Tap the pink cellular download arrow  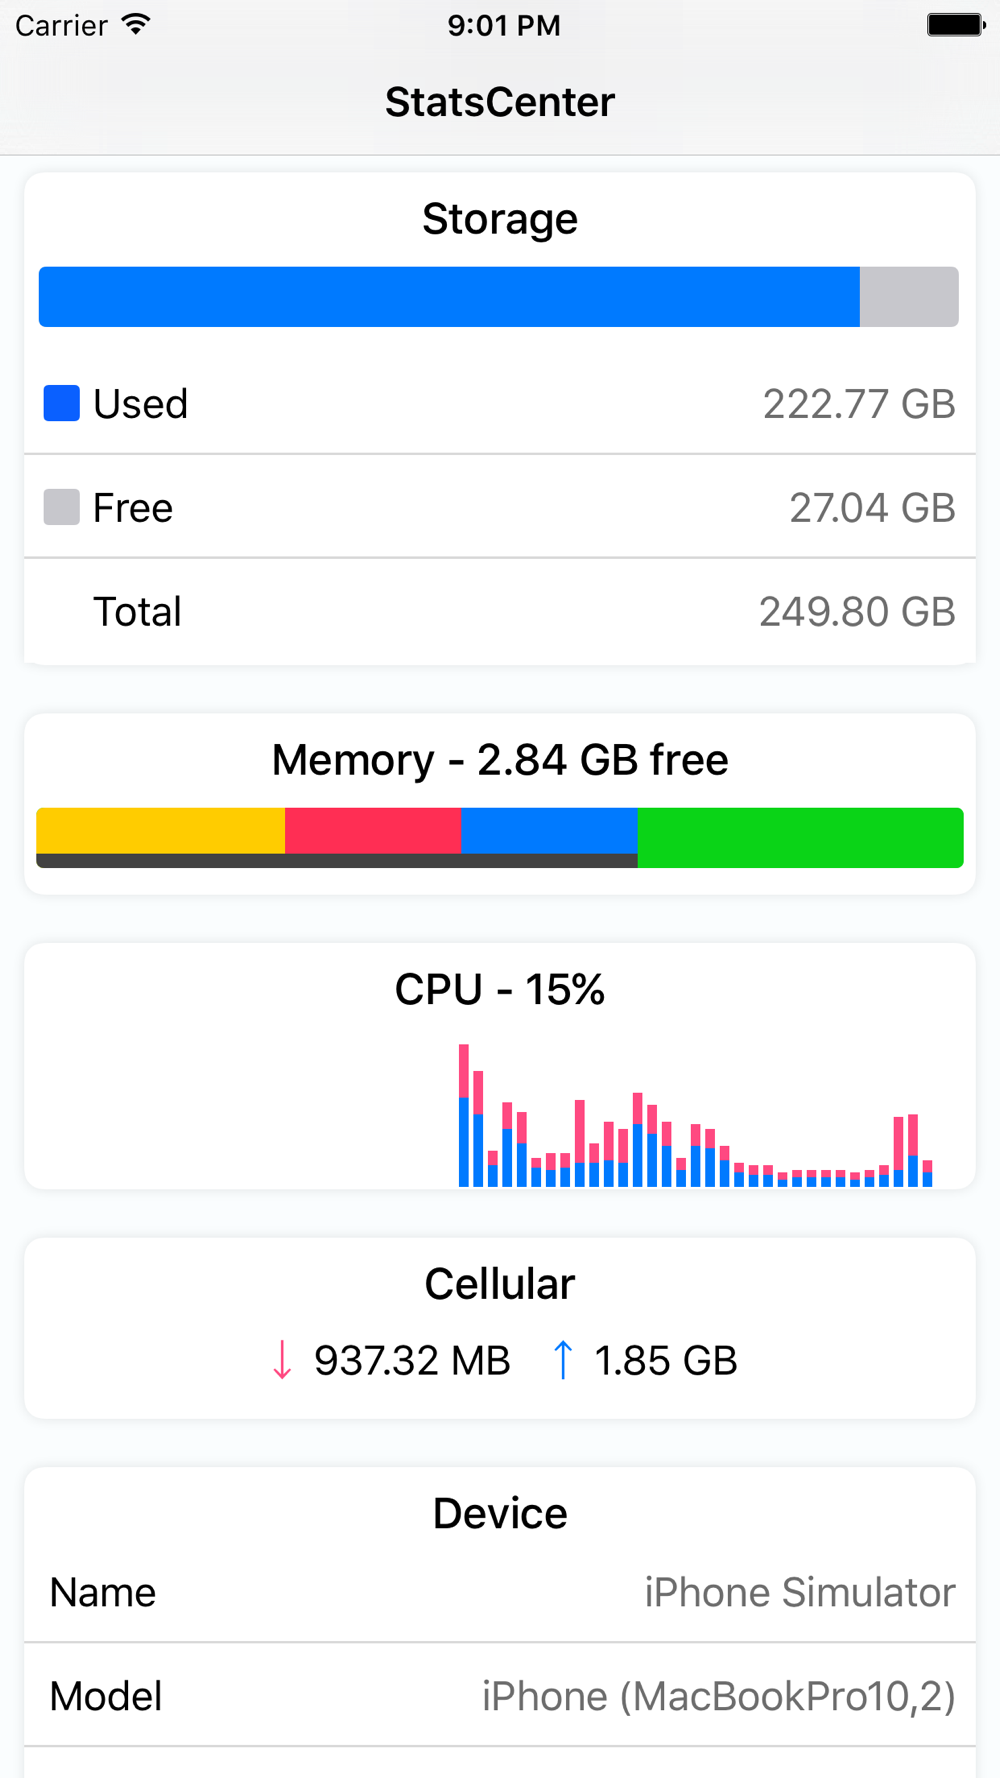282,1360
